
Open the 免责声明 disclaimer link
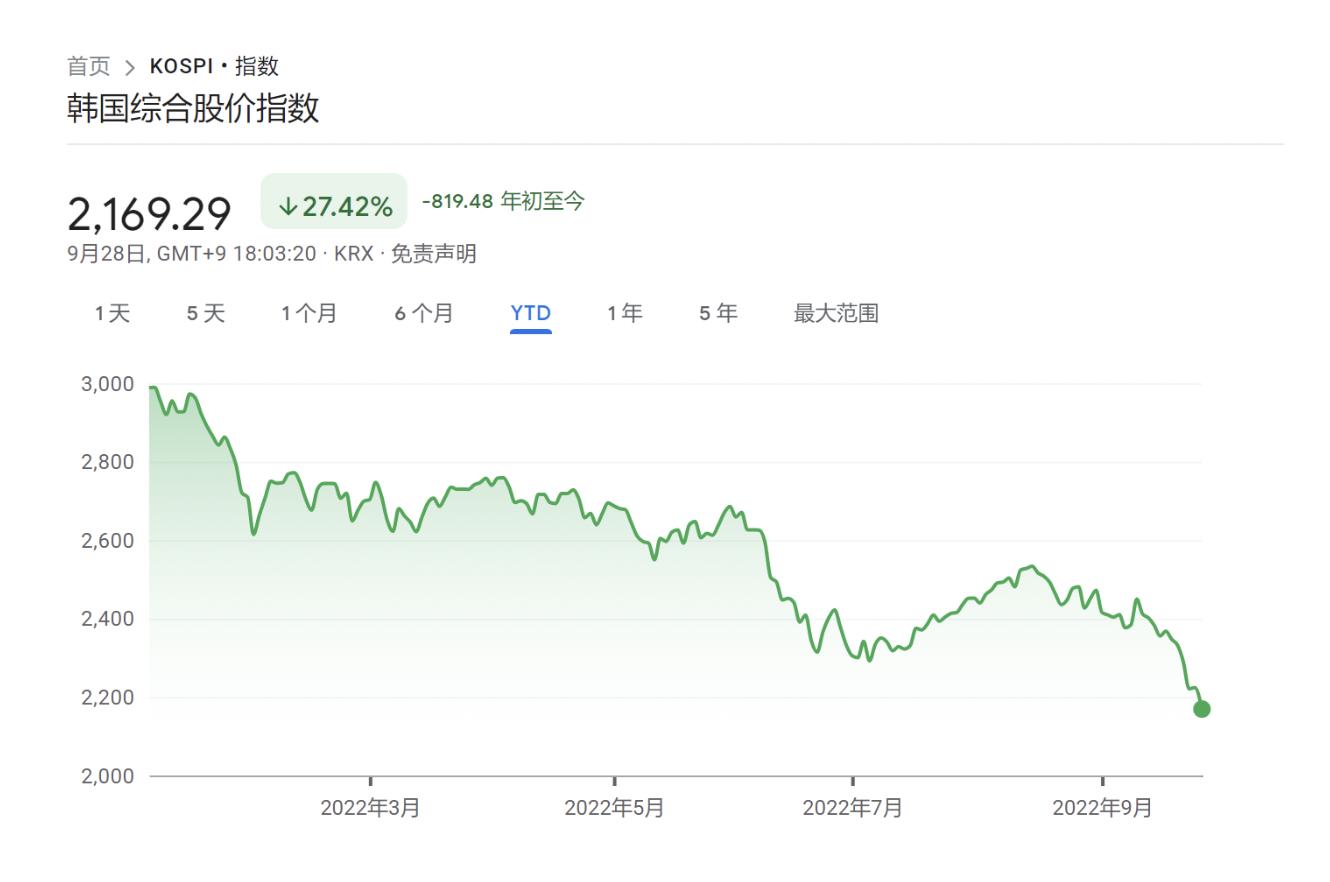[433, 254]
